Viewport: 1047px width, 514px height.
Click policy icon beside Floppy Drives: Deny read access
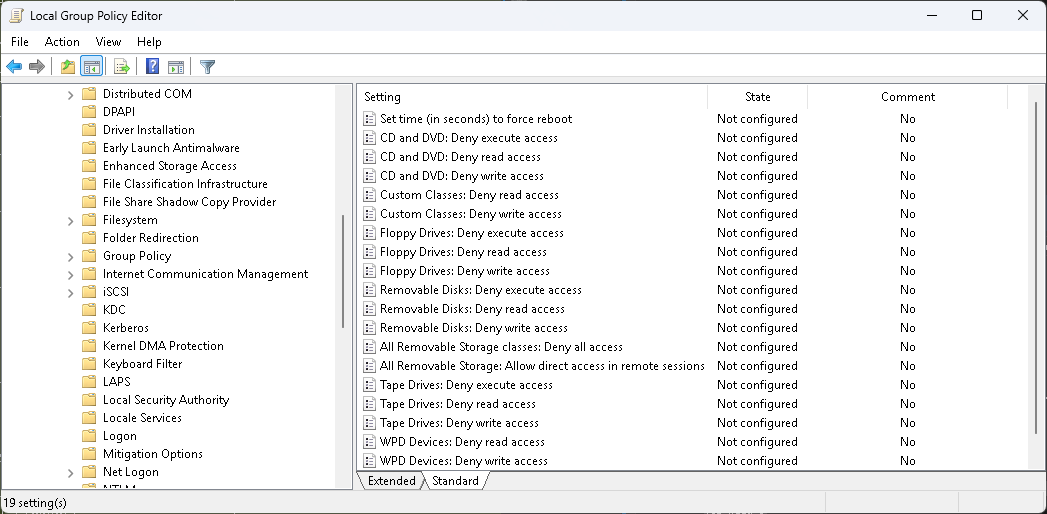pos(369,252)
